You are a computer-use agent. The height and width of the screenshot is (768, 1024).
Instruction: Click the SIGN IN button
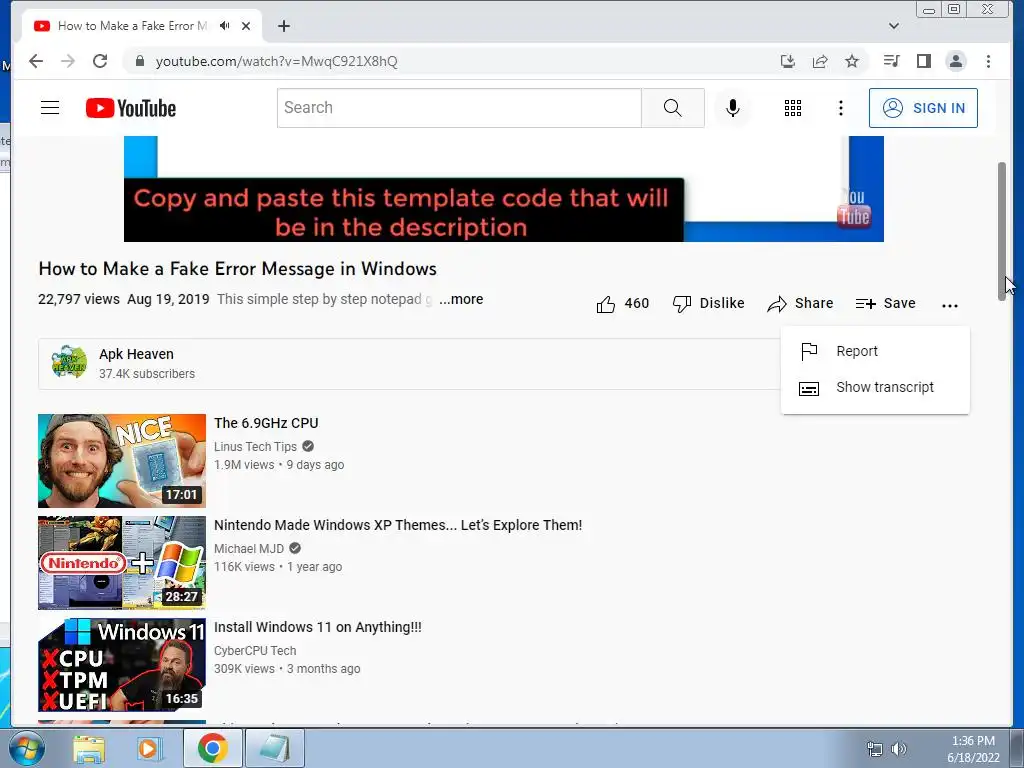(x=923, y=108)
